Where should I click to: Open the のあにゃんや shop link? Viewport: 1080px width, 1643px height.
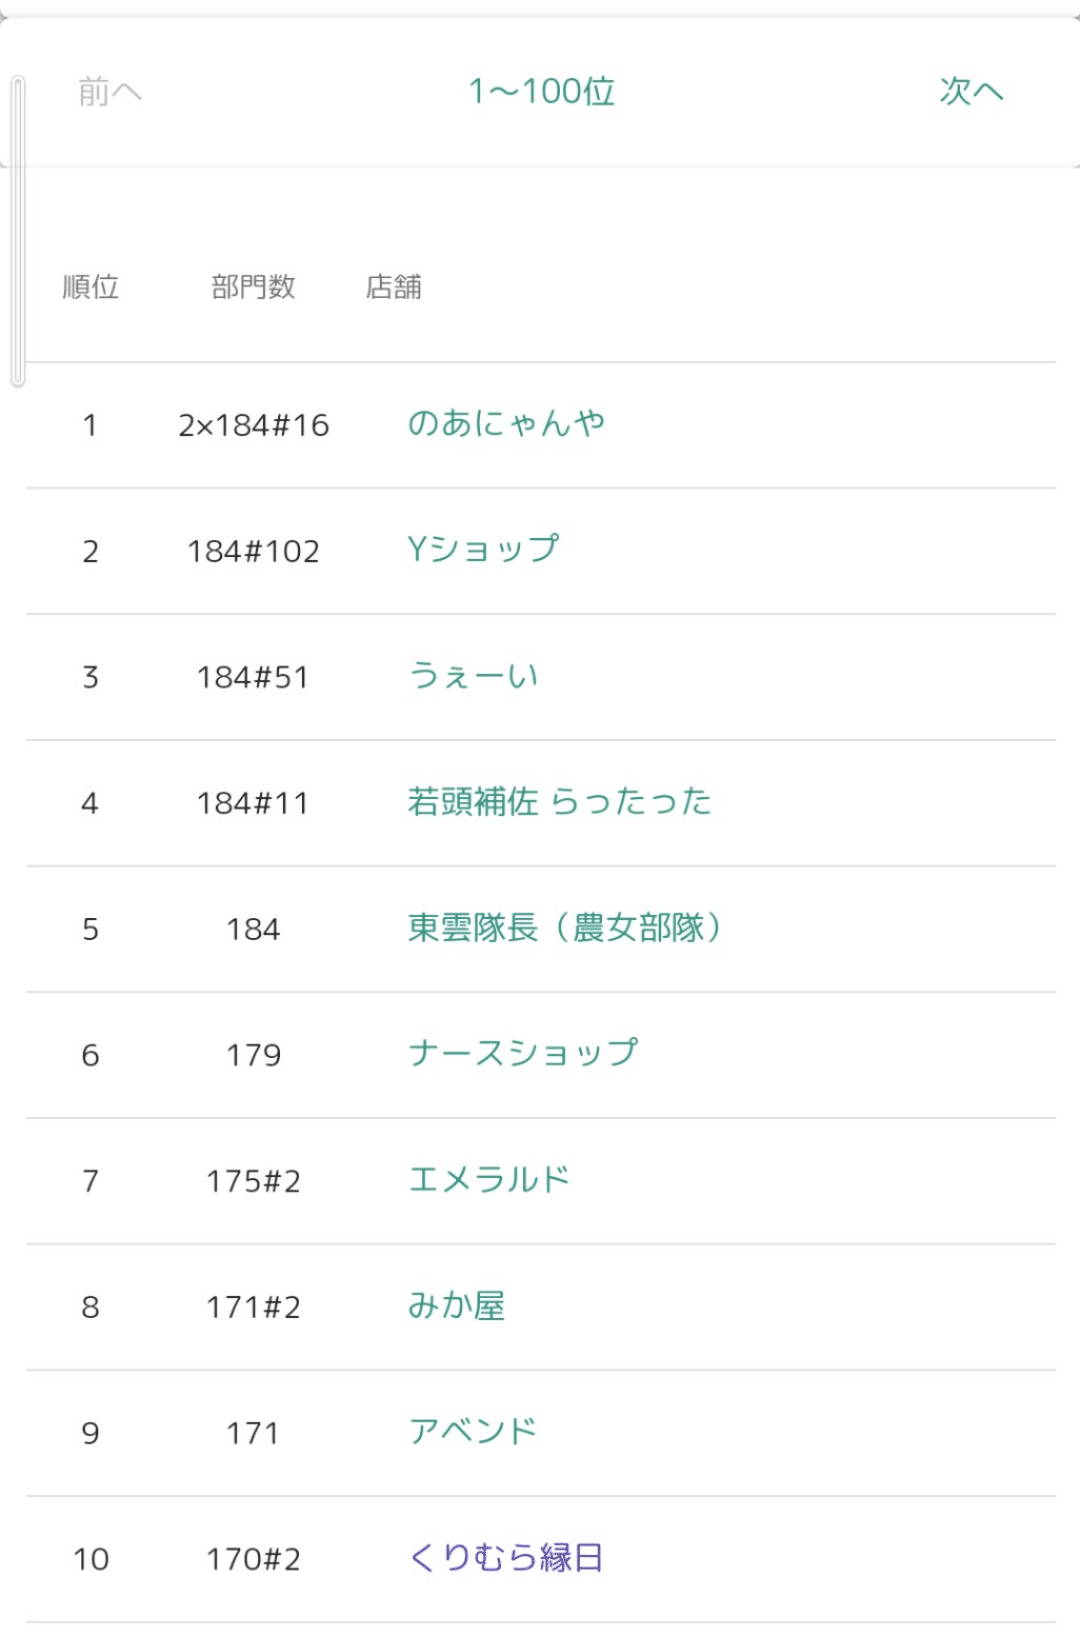[506, 424]
